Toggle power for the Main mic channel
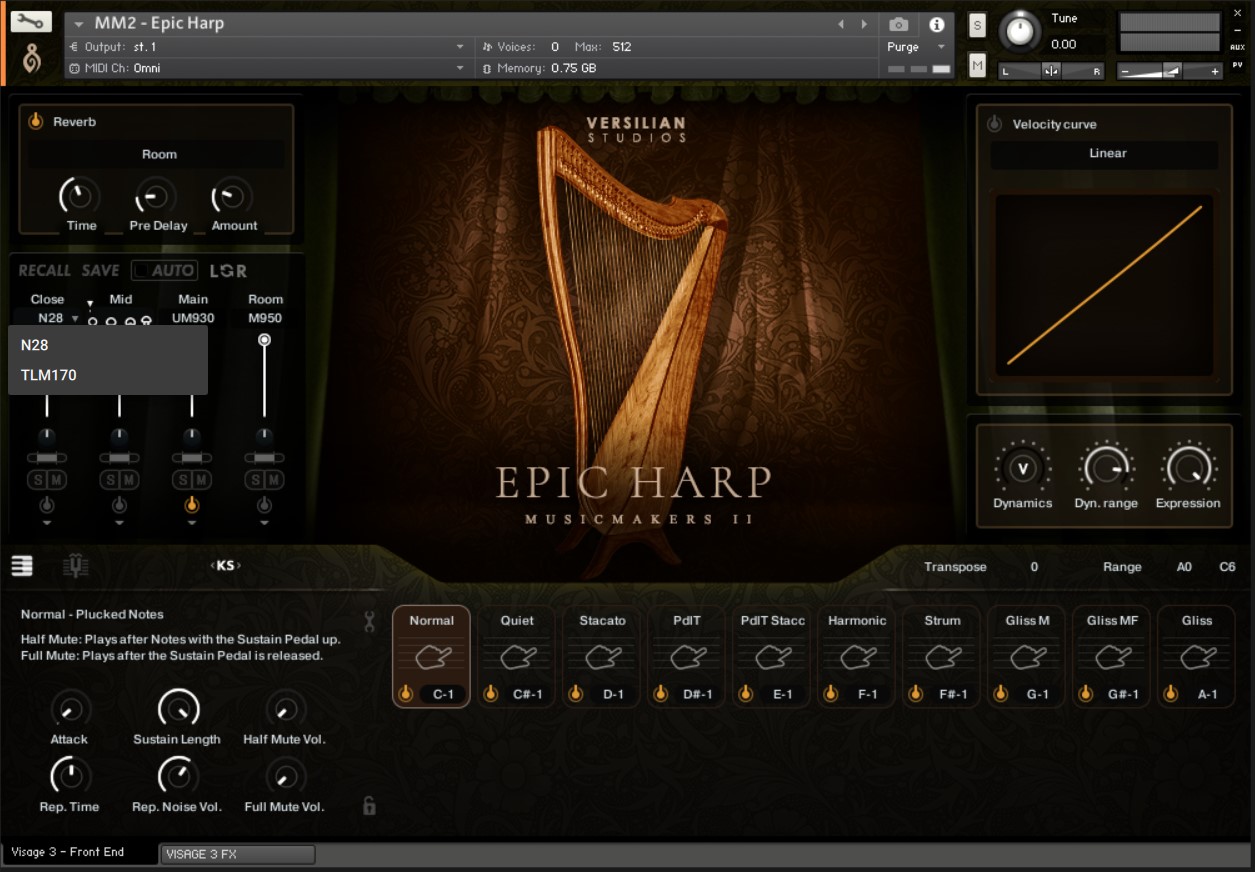The height and width of the screenshot is (872, 1255). coord(191,505)
